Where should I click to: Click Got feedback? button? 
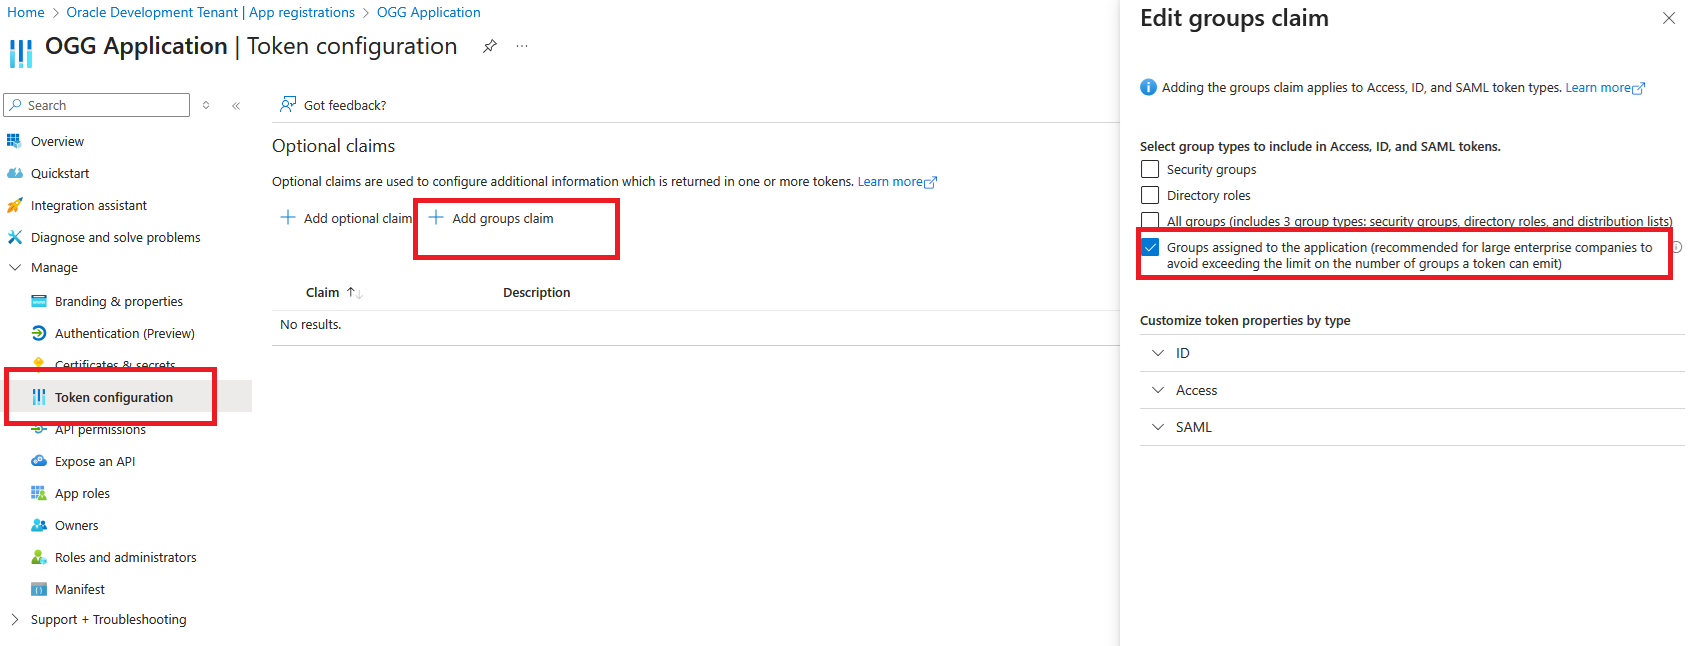pos(333,105)
